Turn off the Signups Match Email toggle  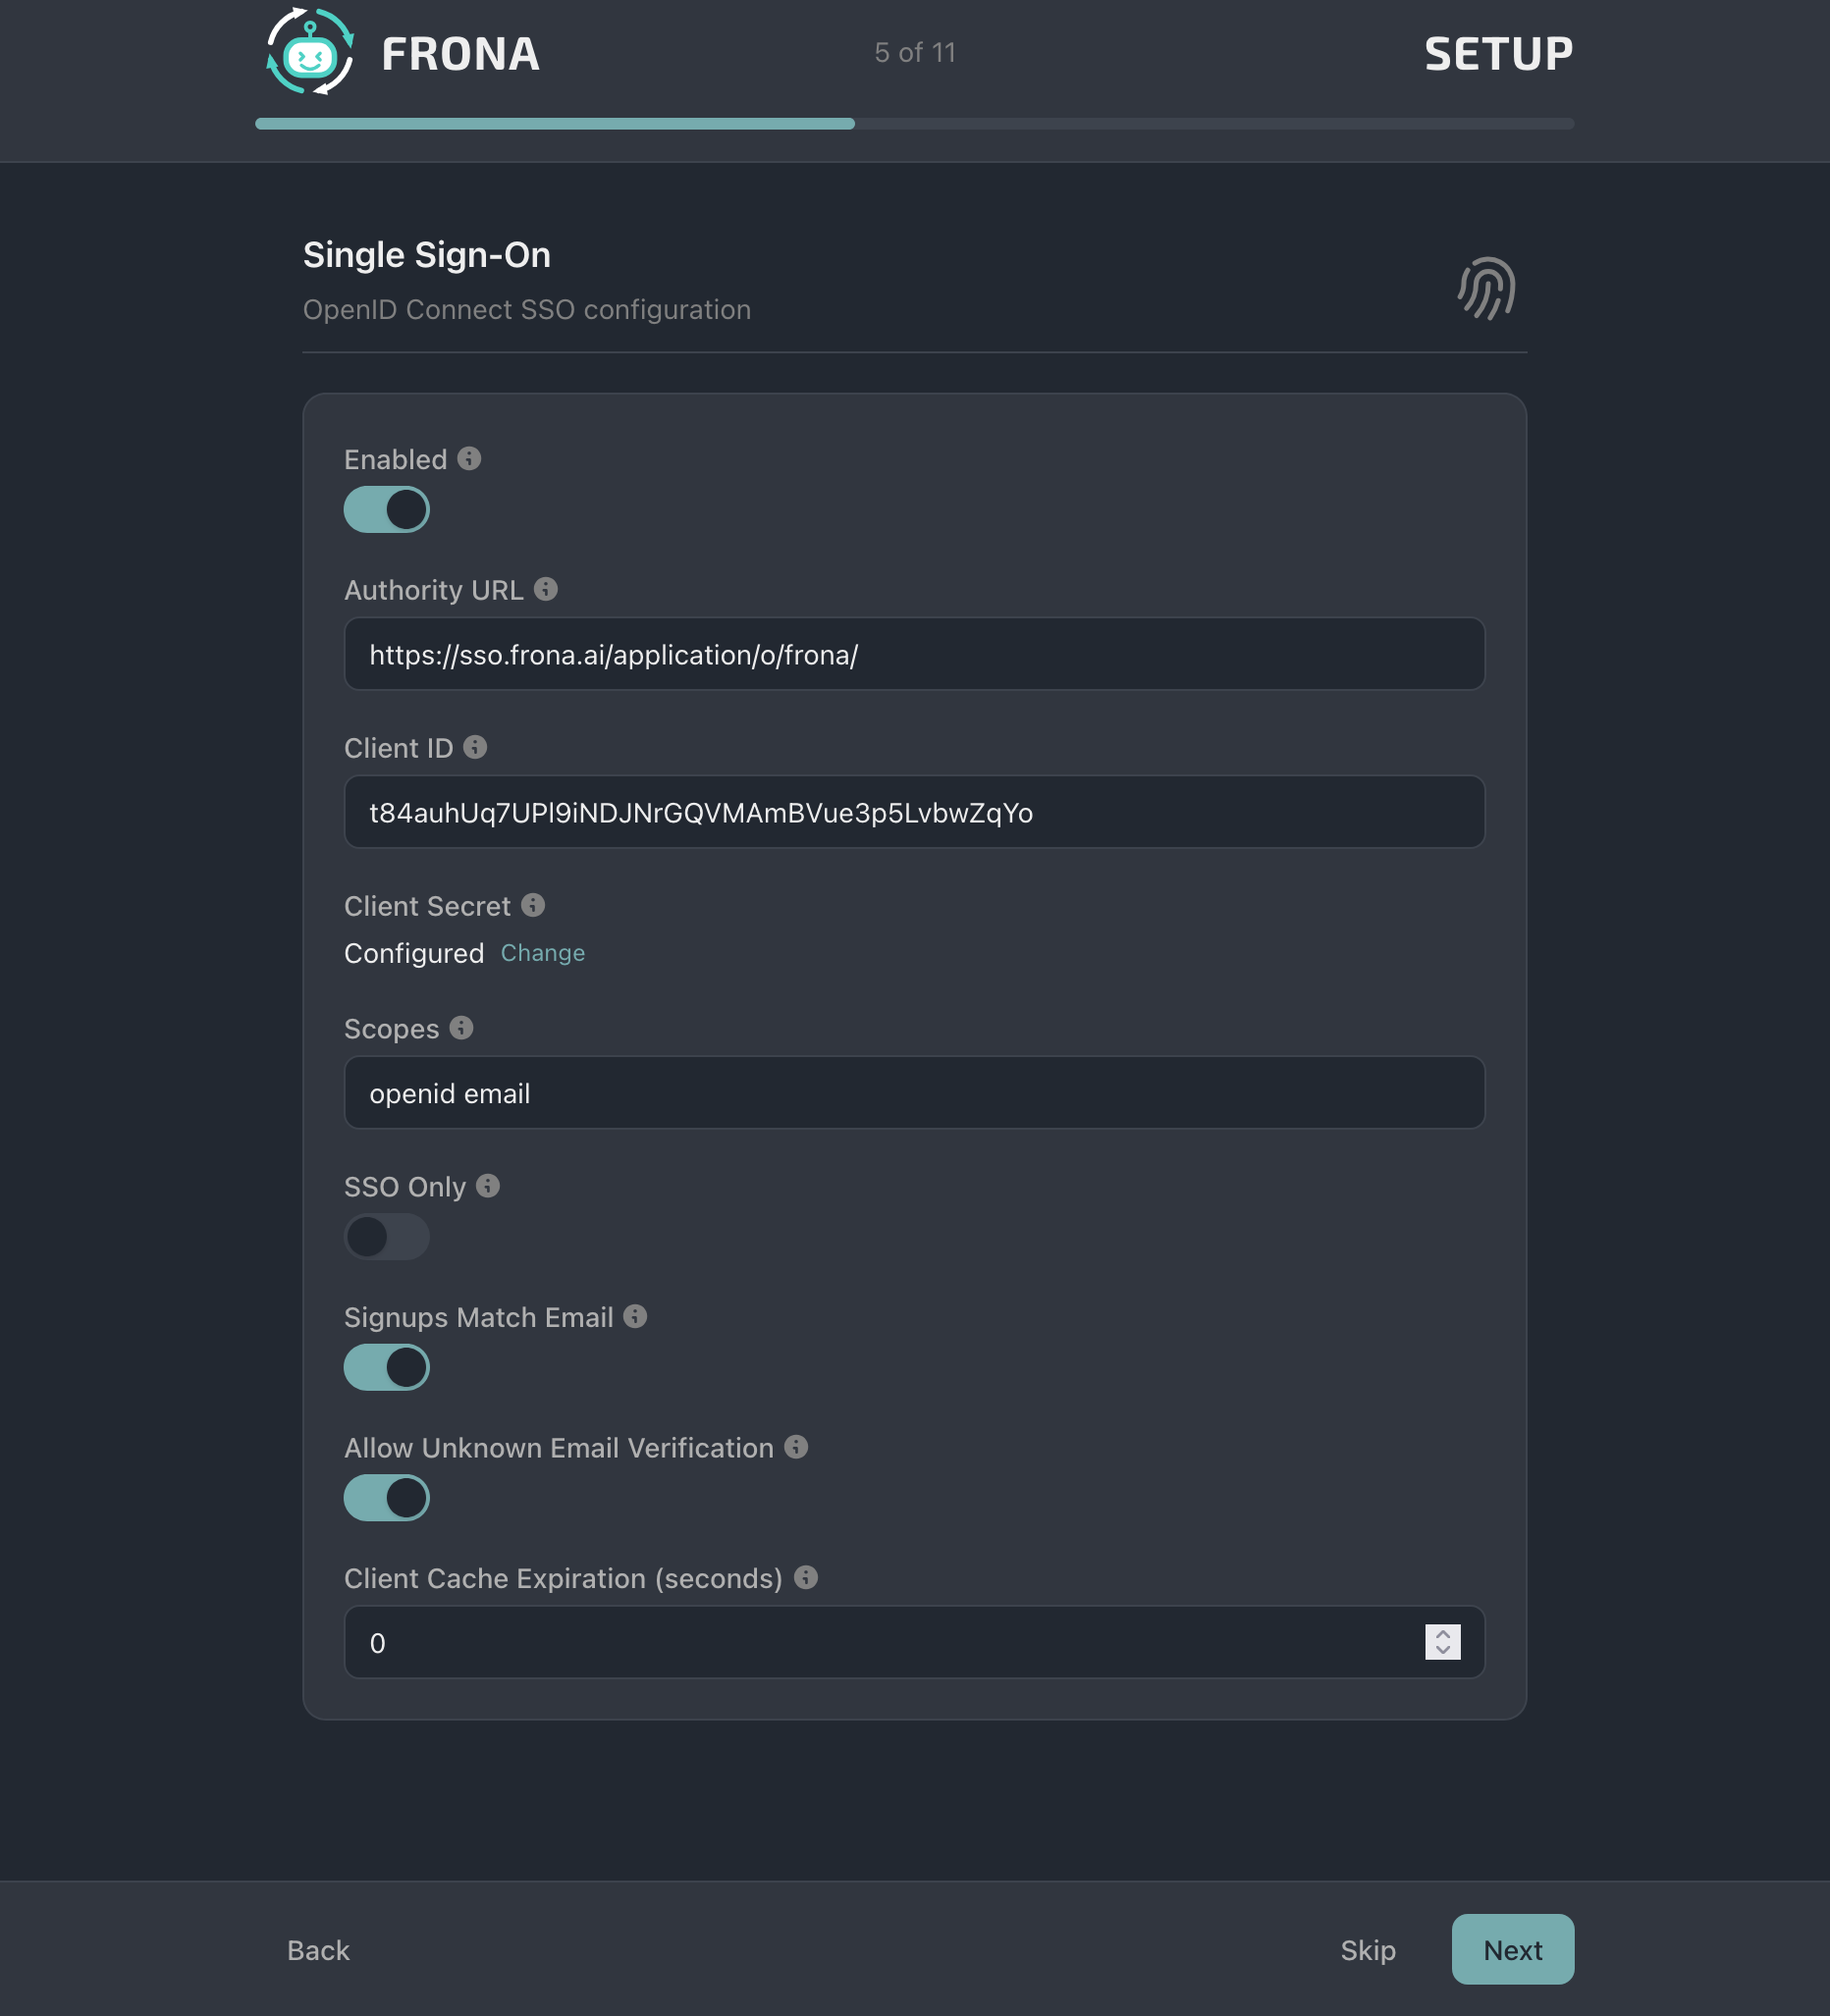point(387,1367)
